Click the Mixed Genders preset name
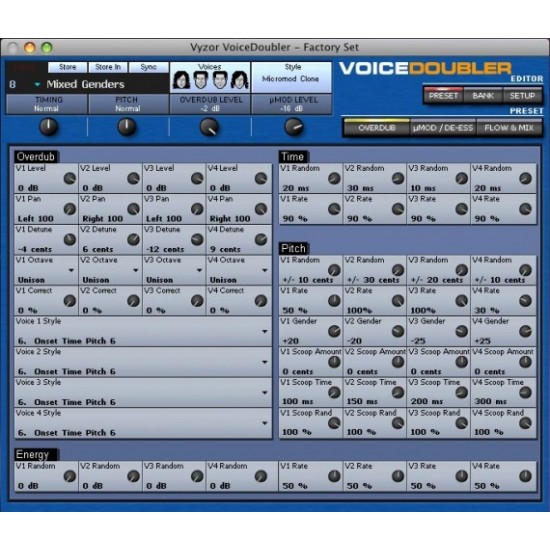 point(85,84)
